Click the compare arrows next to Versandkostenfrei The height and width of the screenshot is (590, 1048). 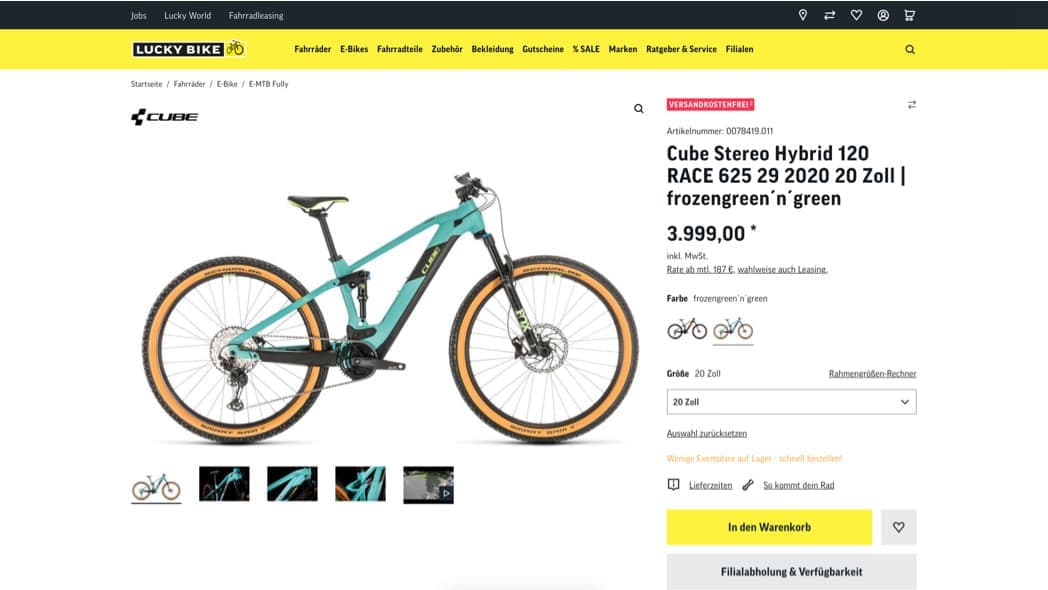pyautogui.click(x=910, y=104)
